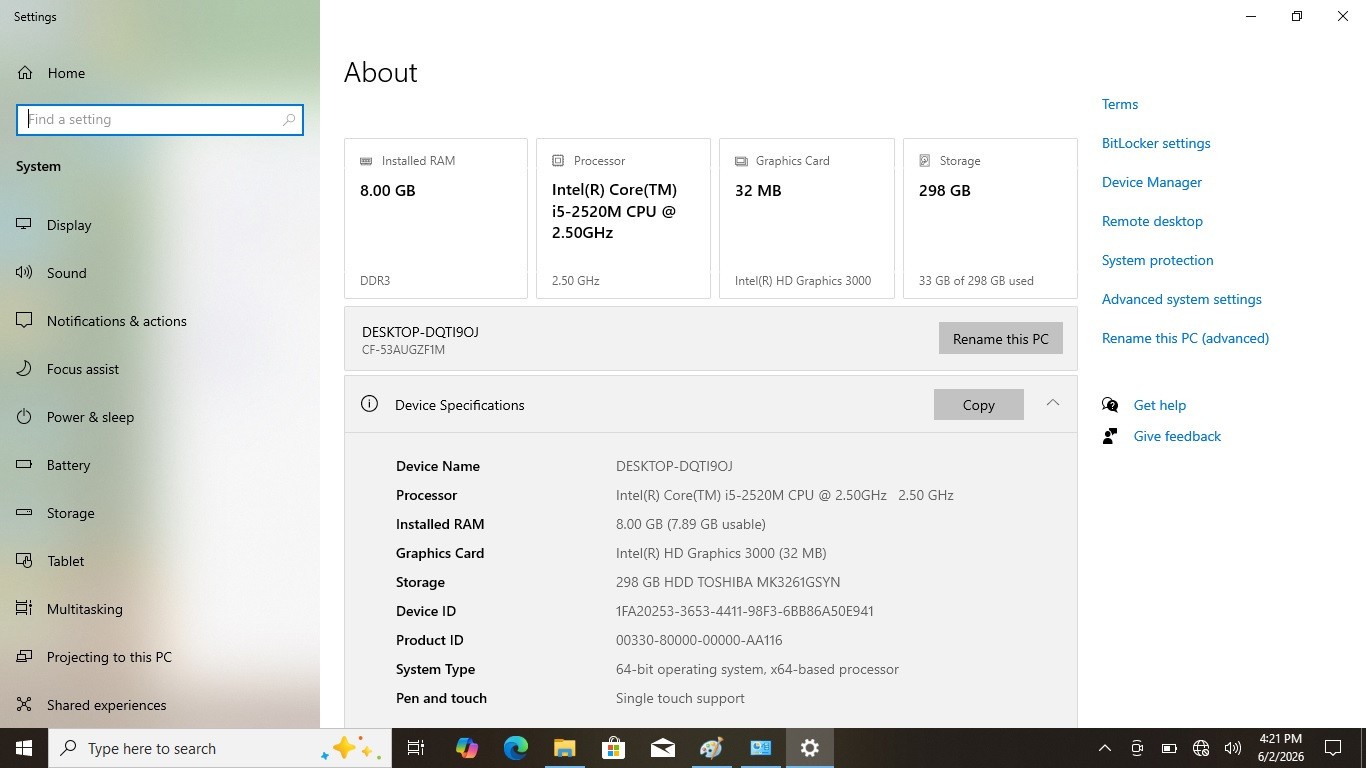
Task: Click the Graphics Card summary card
Action: pyautogui.click(x=807, y=218)
